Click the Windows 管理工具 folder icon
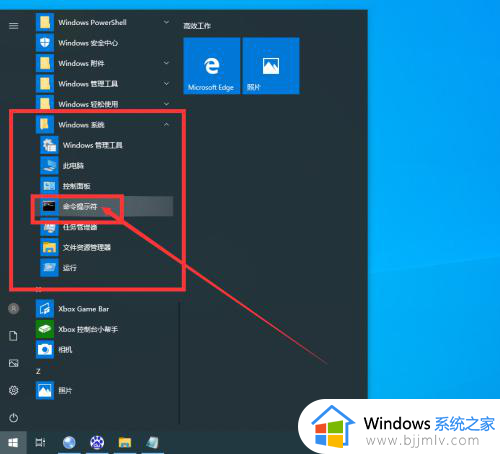Image resolution: width=500 pixels, height=454 pixels. point(45,83)
